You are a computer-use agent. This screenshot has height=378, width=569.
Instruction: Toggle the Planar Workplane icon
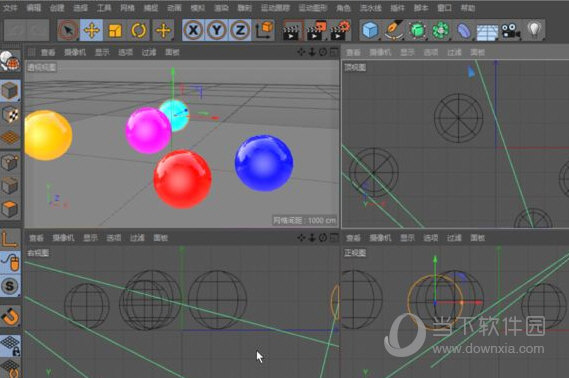click(x=10, y=368)
